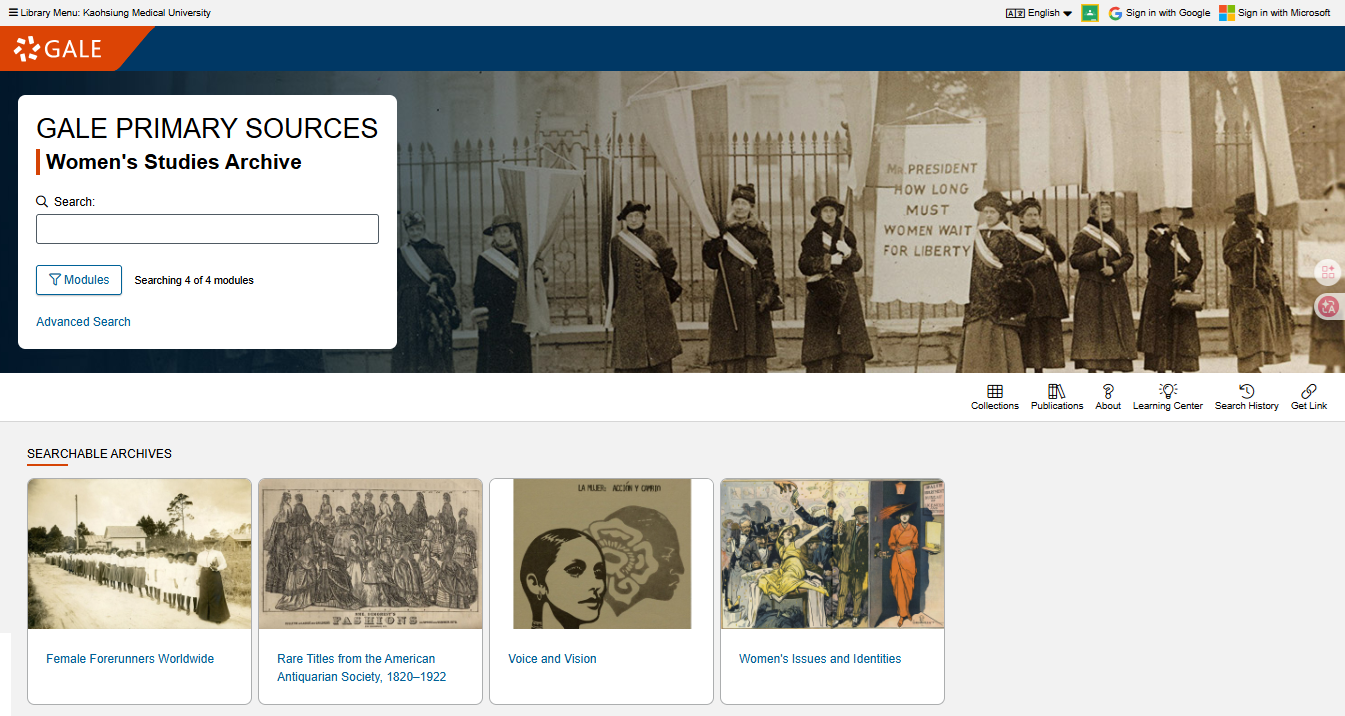Open Rare Titles from the American Antiquarian Society
Viewport: 1345px width, 716px height.
click(x=361, y=668)
